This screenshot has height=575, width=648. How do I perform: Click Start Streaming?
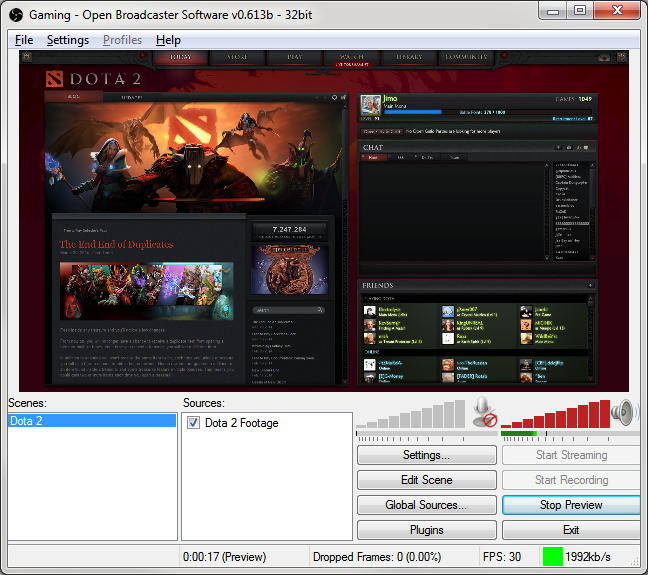pyautogui.click(x=571, y=455)
